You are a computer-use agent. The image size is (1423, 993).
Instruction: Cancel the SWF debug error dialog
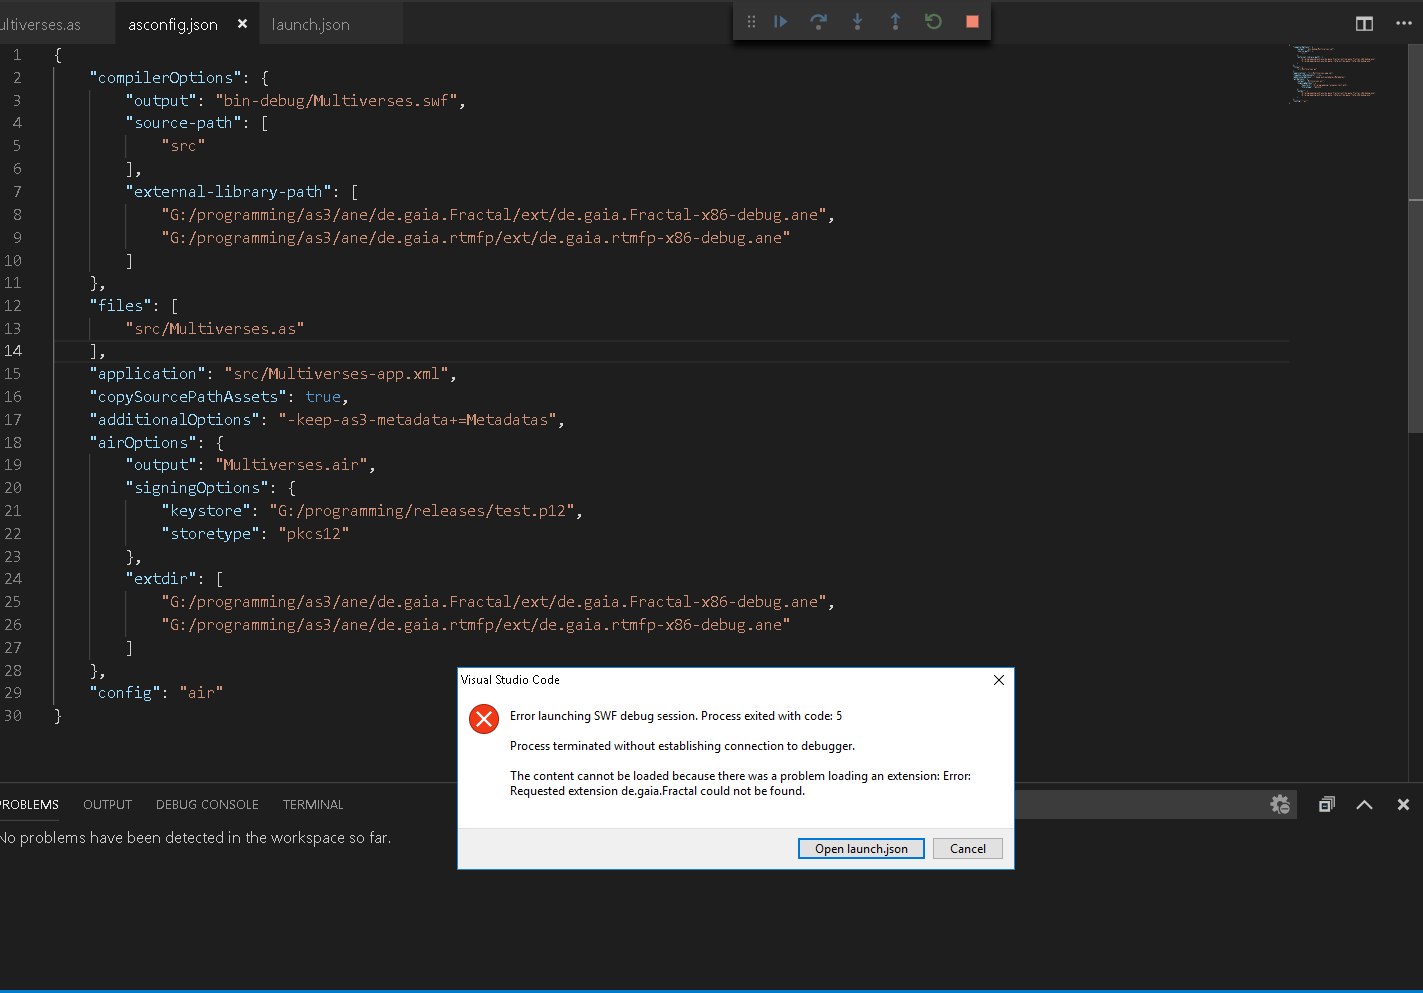click(967, 848)
